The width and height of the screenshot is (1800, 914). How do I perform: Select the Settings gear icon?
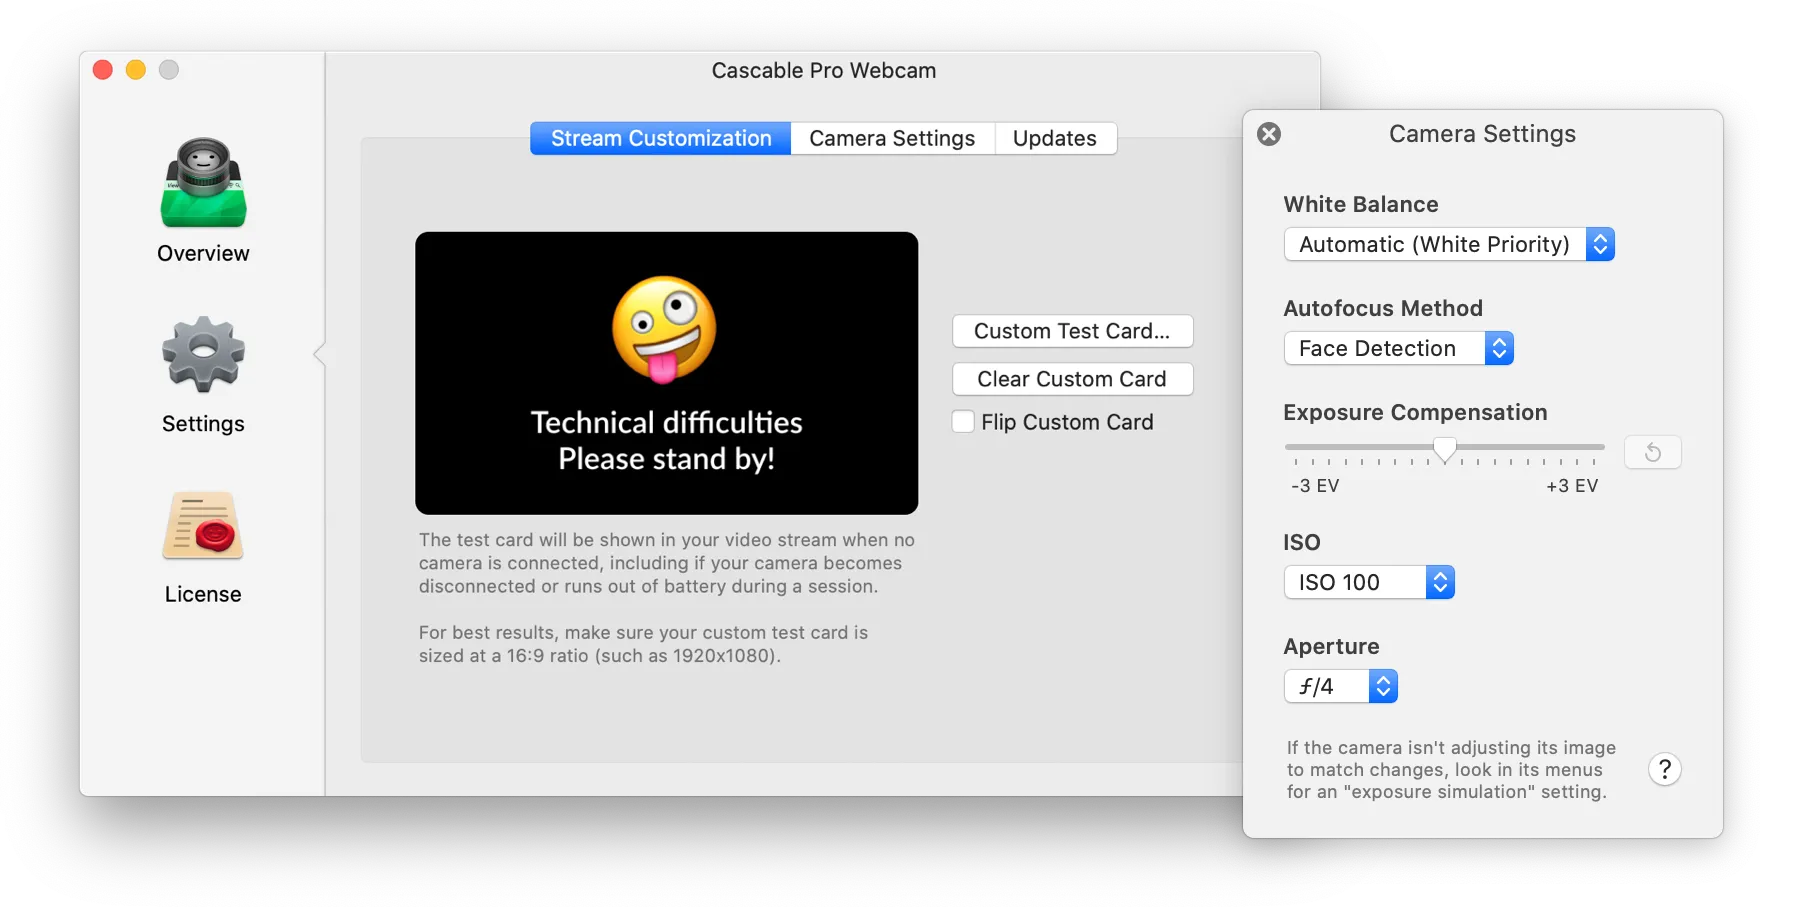pos(203,354)
